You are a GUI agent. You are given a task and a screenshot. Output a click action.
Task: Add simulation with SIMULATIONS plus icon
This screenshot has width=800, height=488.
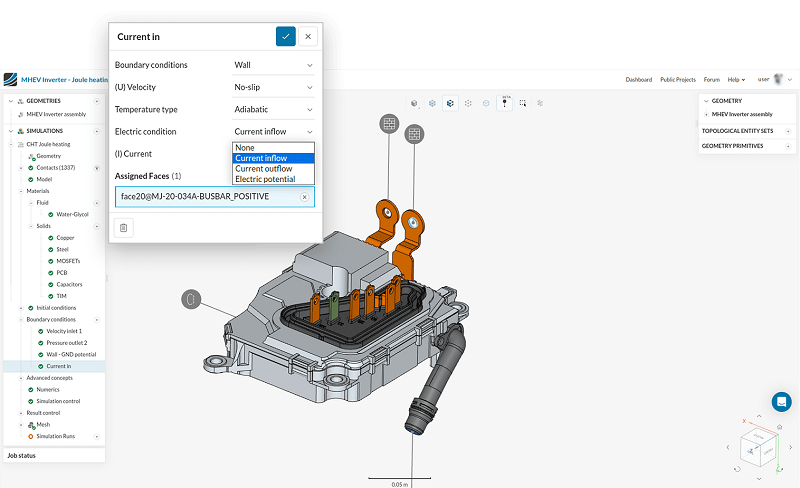coord(97,131)
